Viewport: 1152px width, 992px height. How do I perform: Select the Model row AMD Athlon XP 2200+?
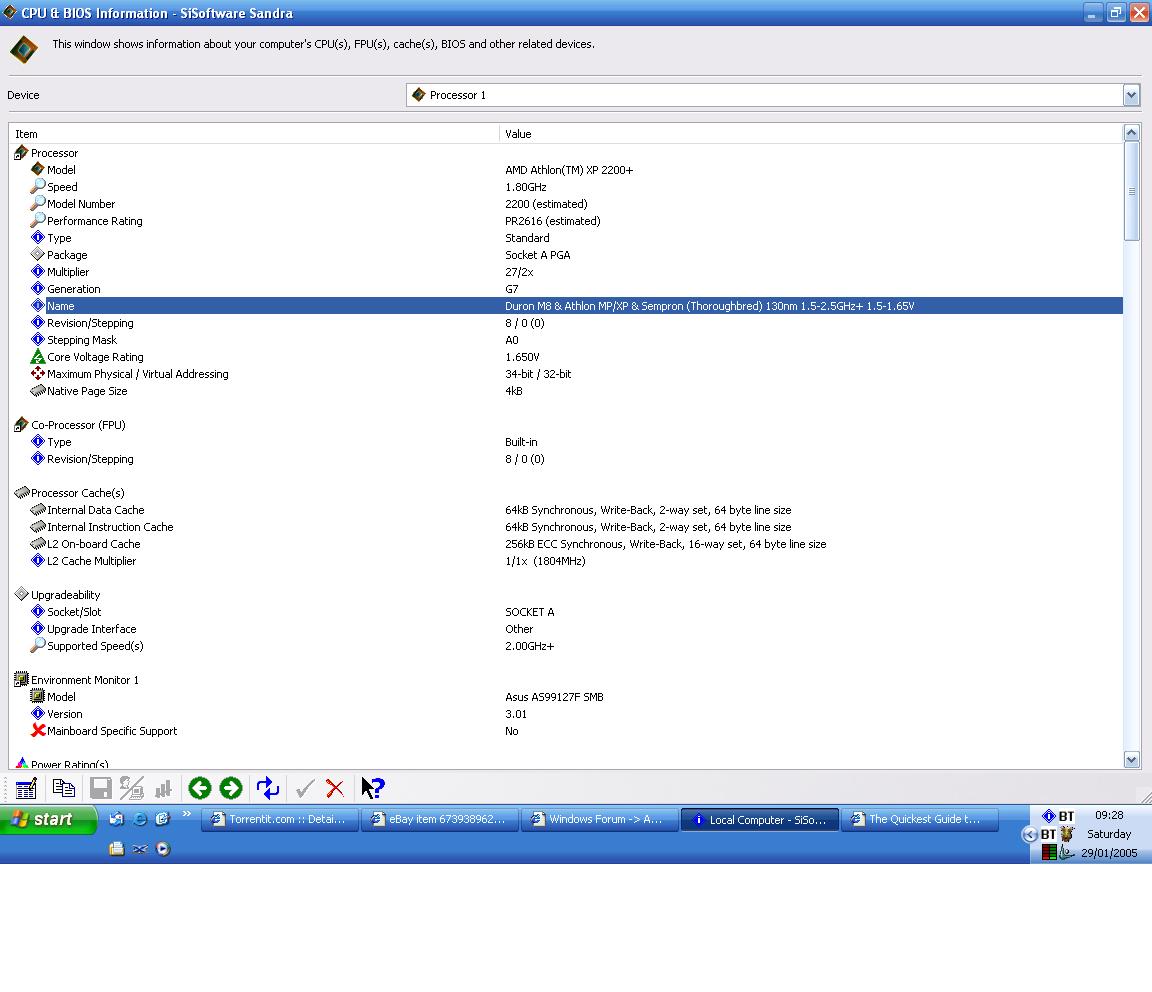coord(577,170)
